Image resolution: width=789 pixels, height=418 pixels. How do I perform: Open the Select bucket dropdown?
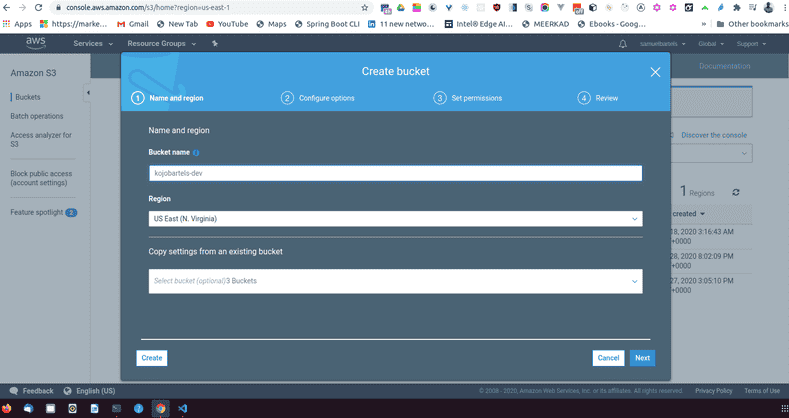396,281
